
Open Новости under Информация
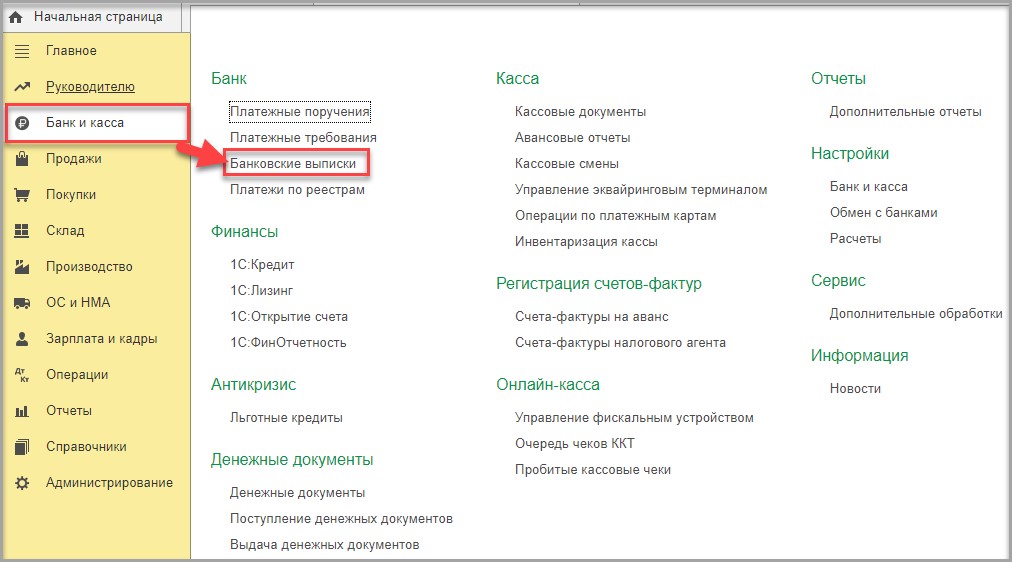click(855, 388)
